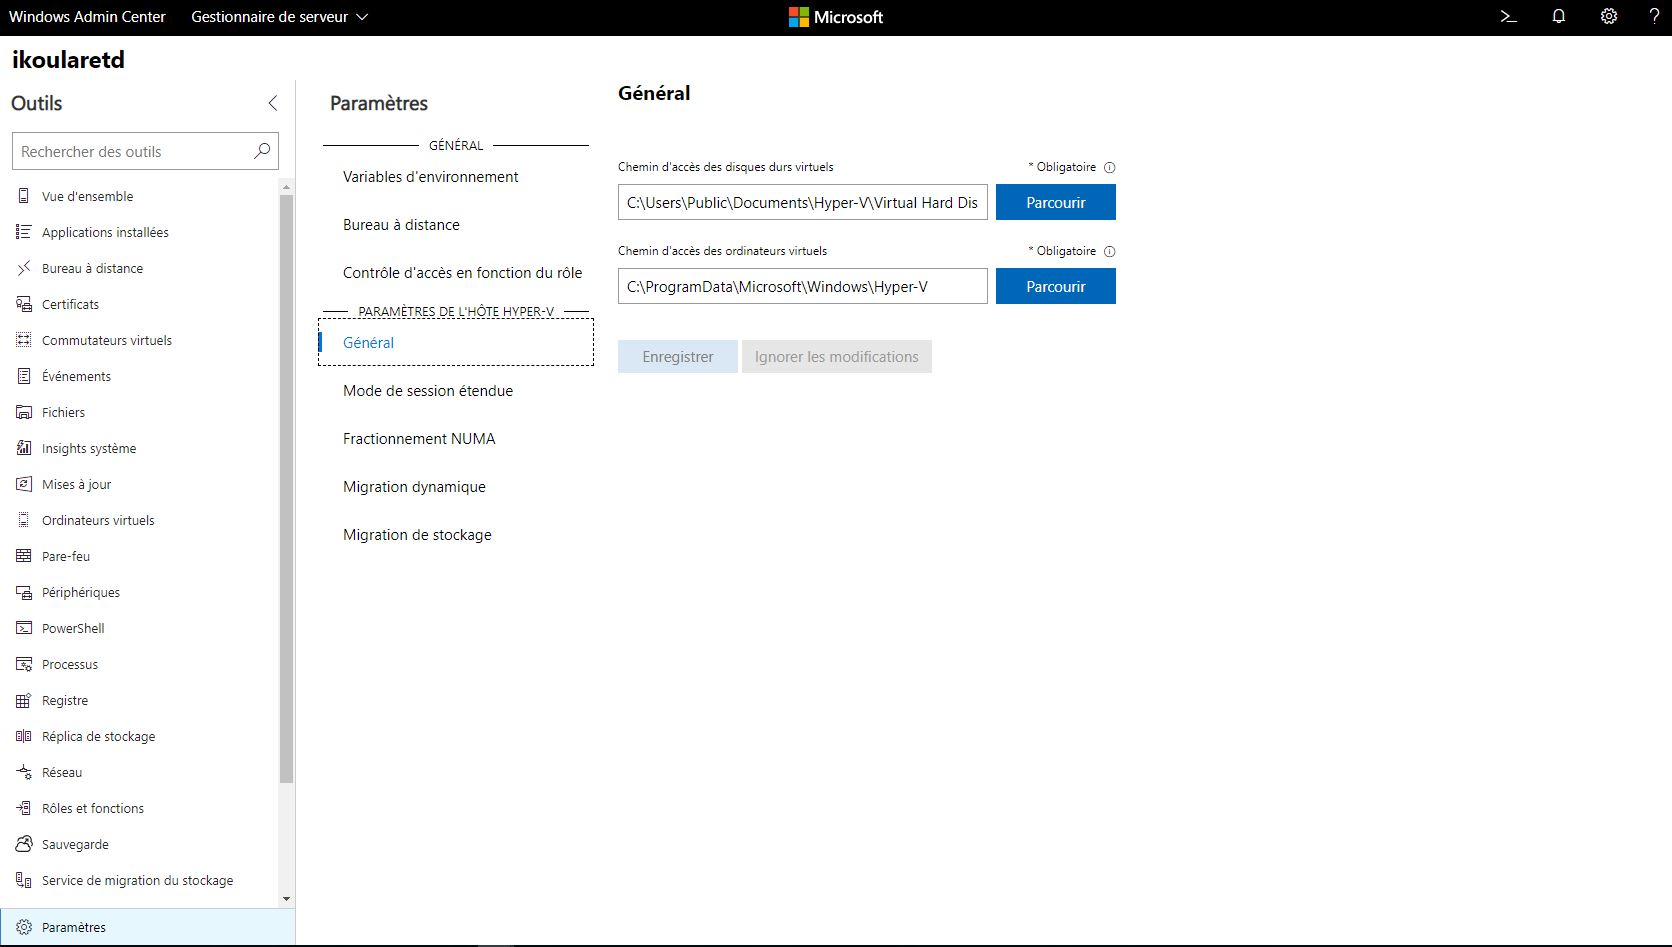1672x947 pixels.
Task: Click the tools list scrollbar down arrow
Action: click(287, 899)
